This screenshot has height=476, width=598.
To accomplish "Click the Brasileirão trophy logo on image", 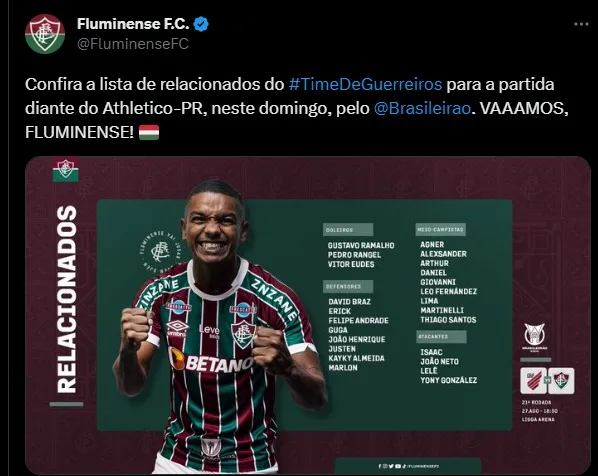I will [534, 337].
